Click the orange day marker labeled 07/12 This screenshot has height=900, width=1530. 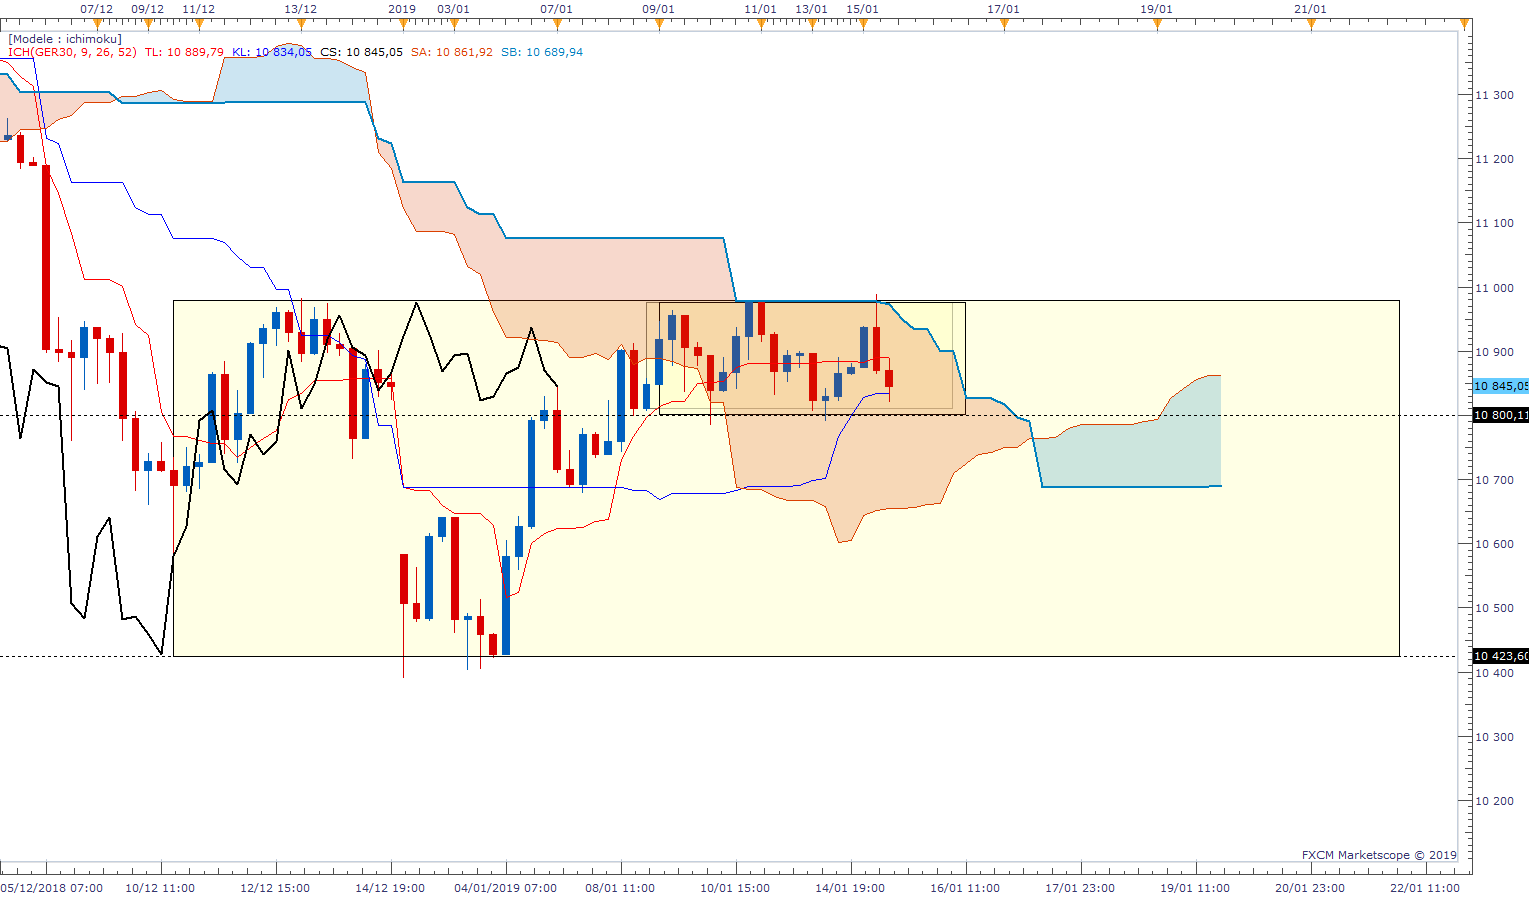click(x=97, y=24)
